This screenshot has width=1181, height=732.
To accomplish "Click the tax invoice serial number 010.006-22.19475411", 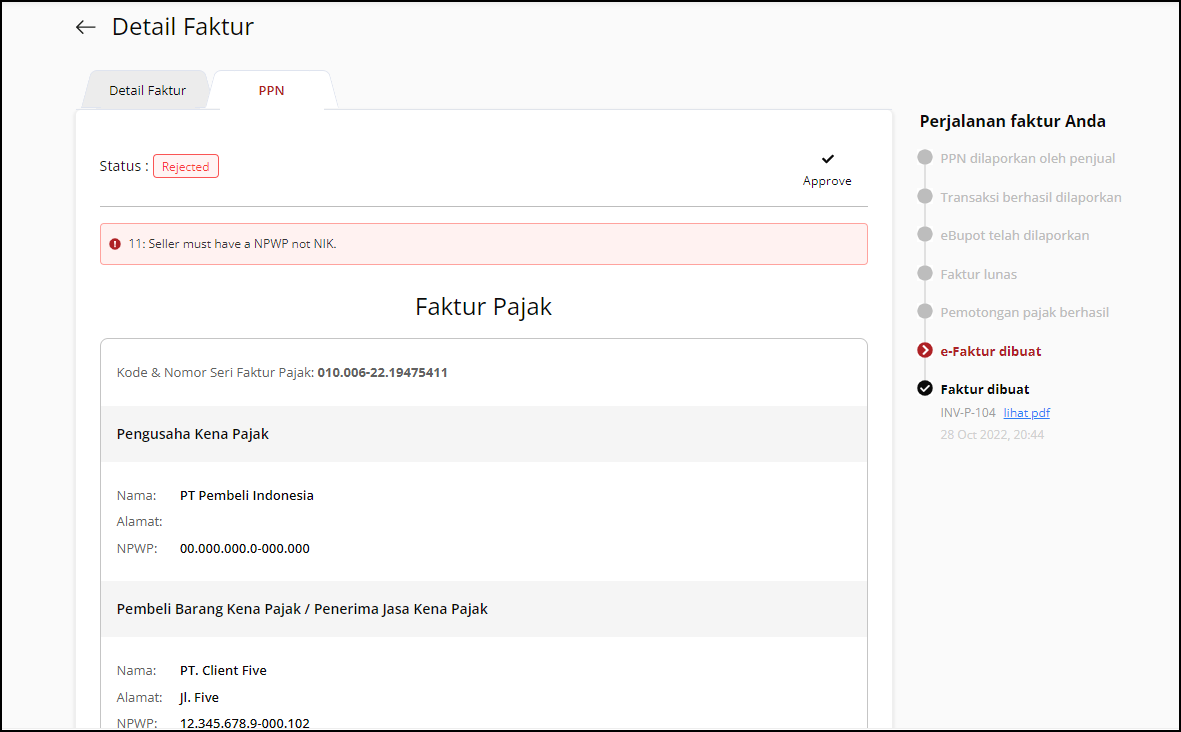I will (x=382, y=373).
